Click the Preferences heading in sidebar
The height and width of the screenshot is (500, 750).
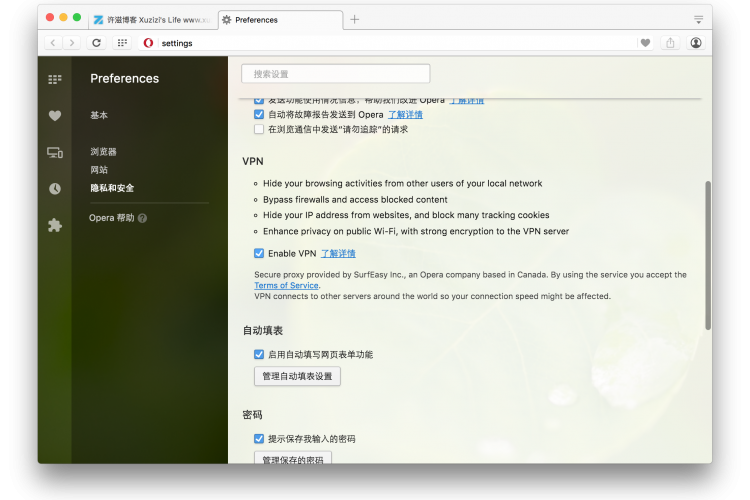click(124, 78)
